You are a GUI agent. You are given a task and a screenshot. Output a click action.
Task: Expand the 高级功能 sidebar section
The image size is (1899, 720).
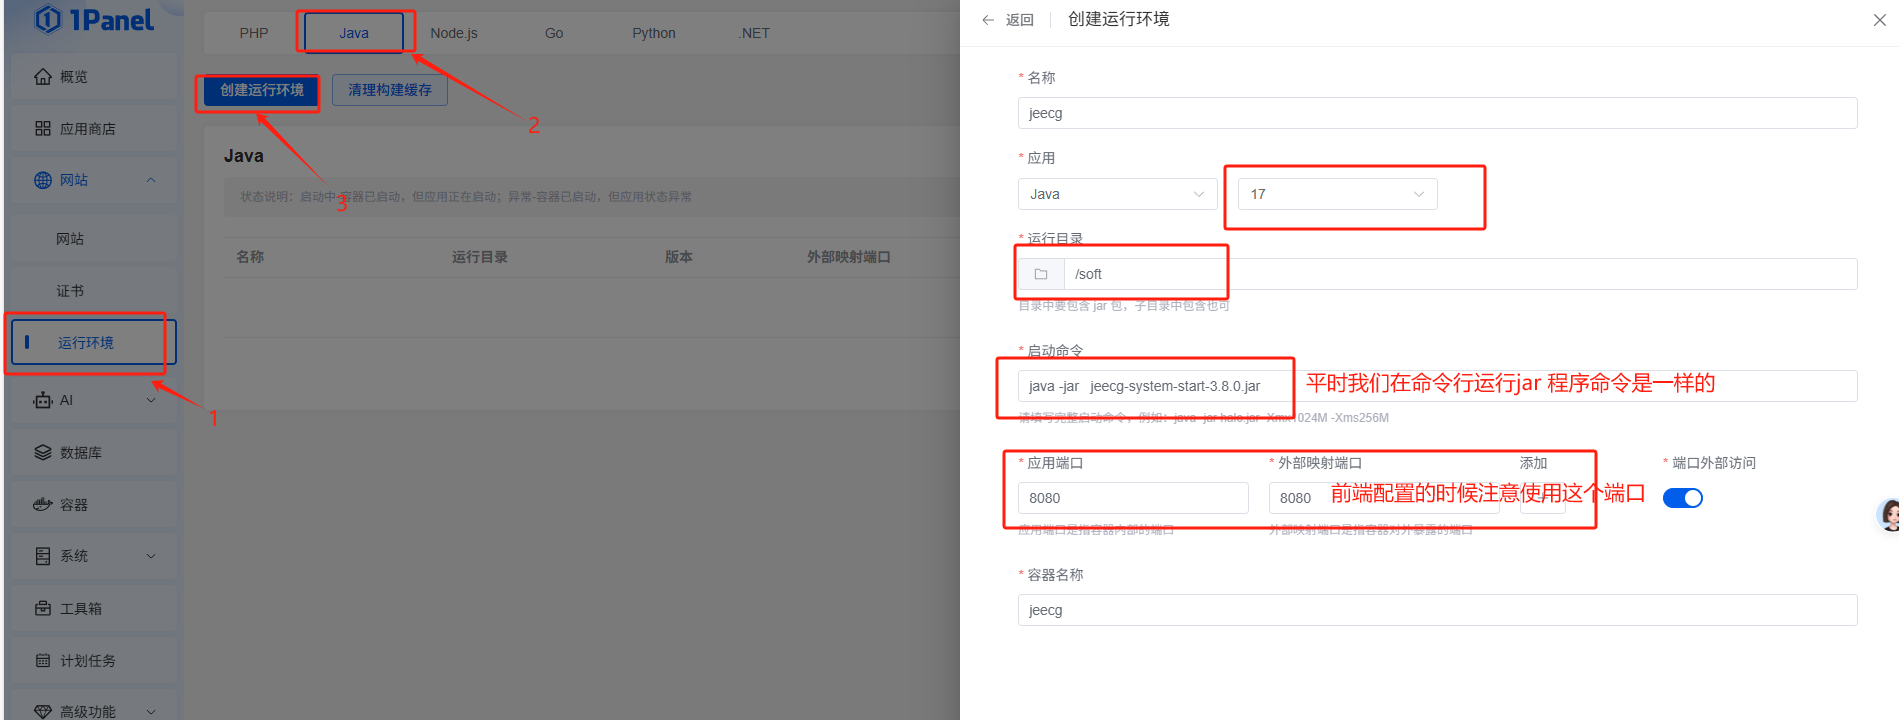click(x=151, y=712)
